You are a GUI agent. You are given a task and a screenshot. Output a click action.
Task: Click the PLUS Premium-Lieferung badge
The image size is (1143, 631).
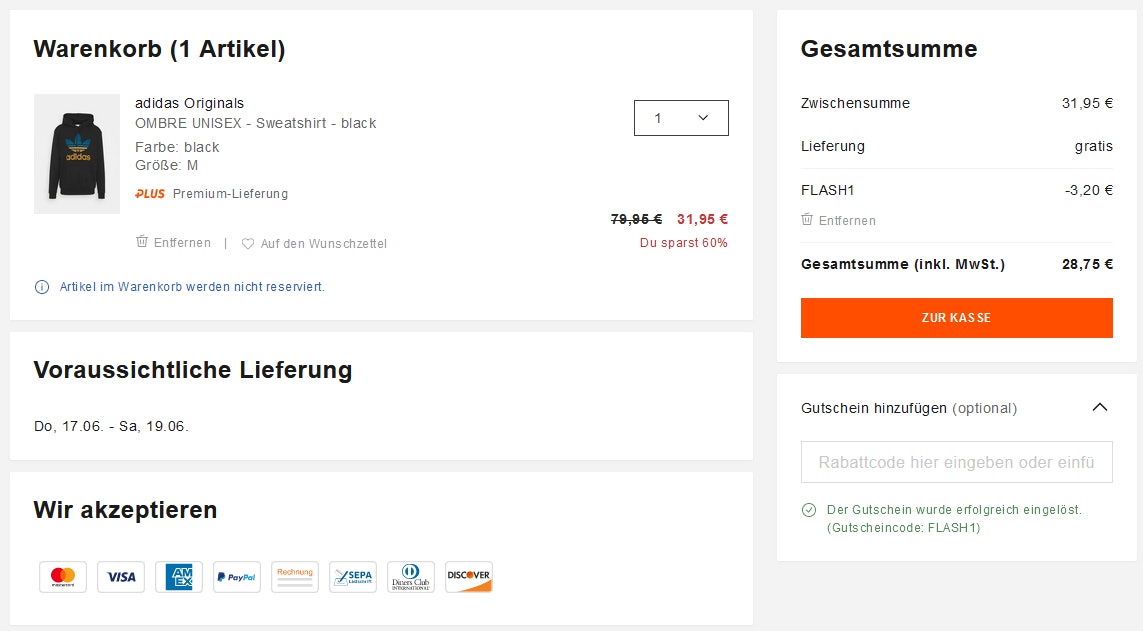pos(212,194)
